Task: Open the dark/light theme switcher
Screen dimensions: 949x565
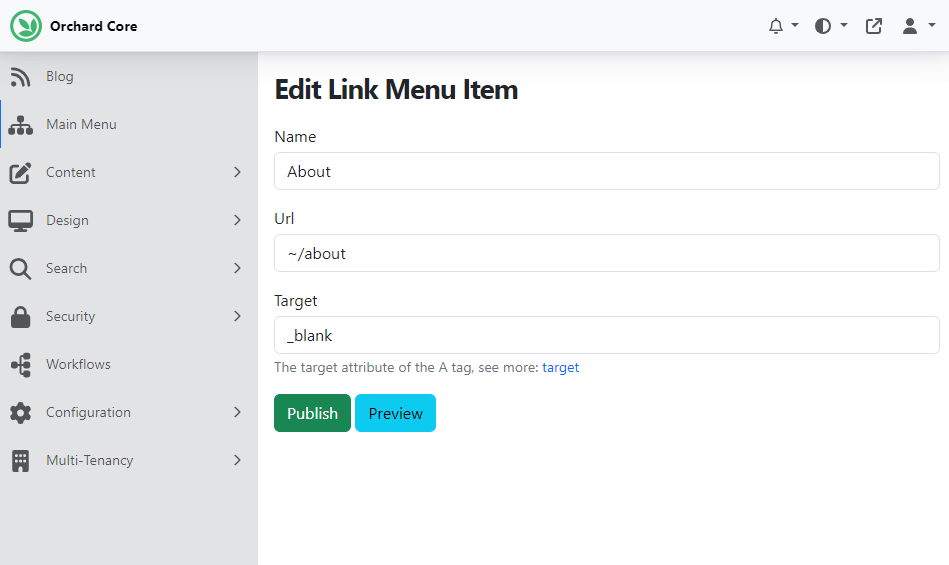Action: tap(823, 26)
